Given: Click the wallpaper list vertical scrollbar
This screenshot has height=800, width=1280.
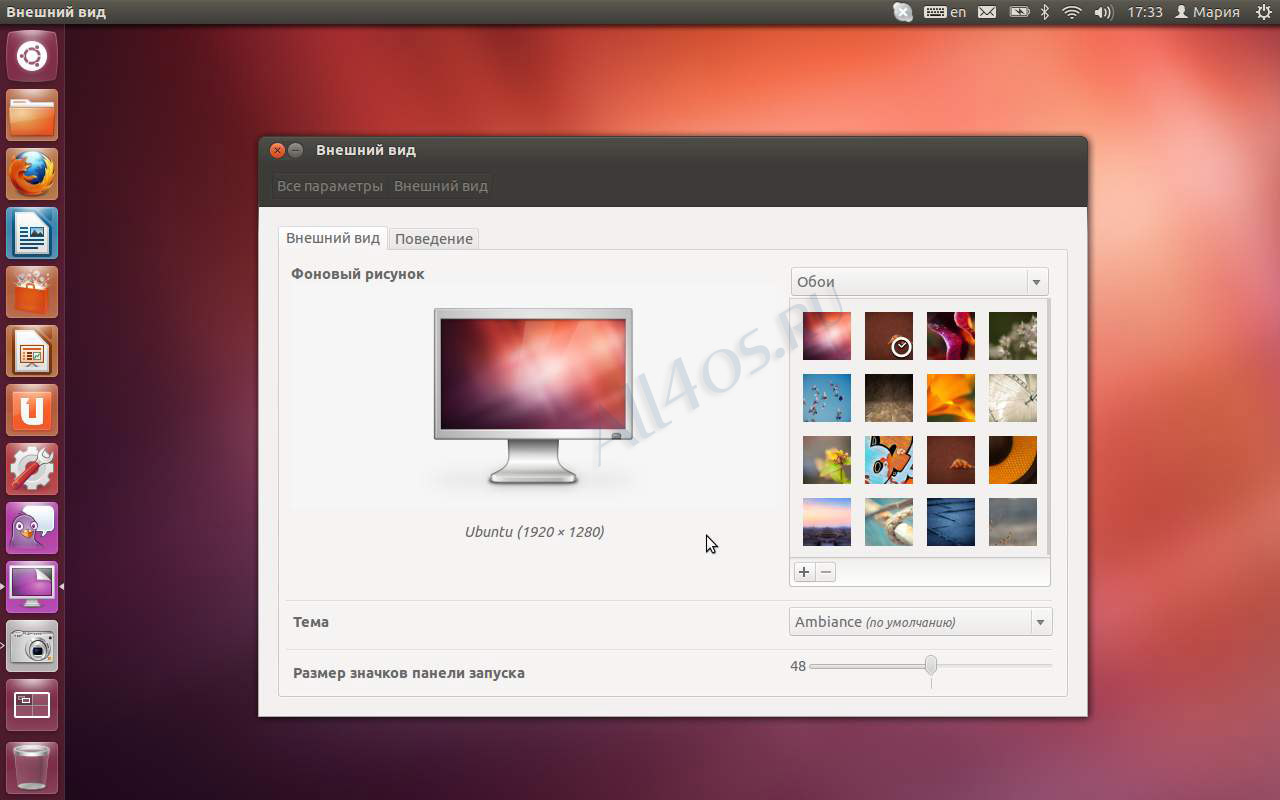Looking at the screenshot, I should pos(1047,427).
